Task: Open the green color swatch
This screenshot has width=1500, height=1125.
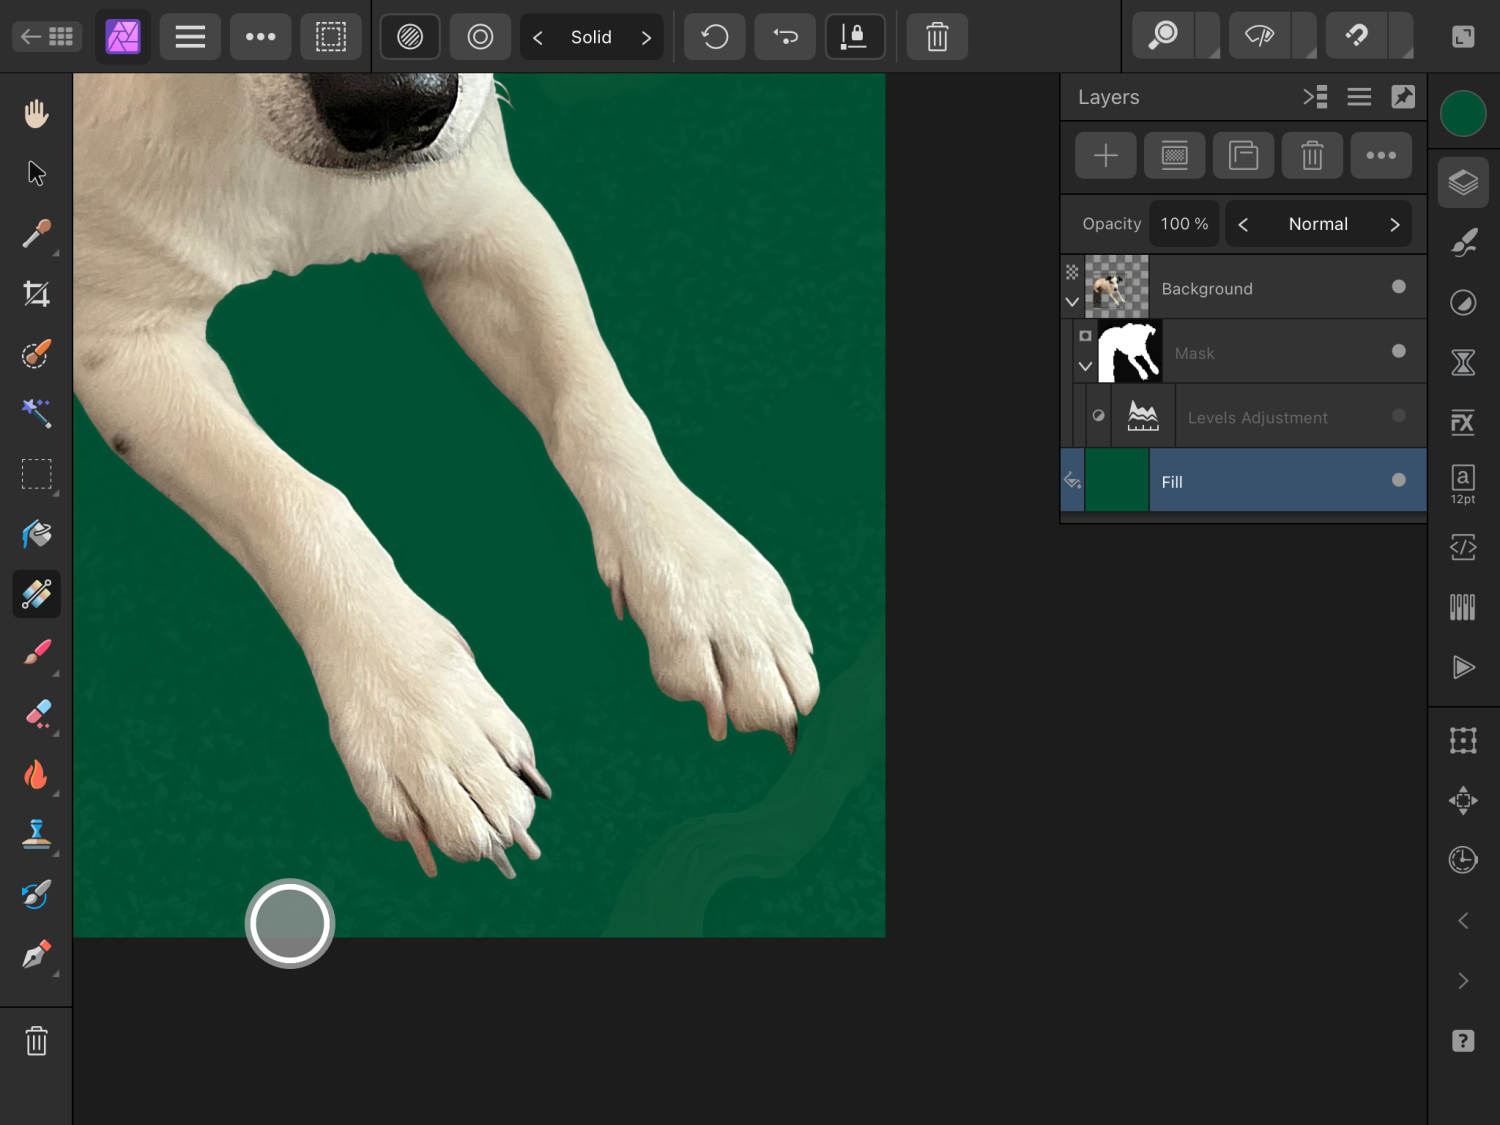Action: 1463,114
